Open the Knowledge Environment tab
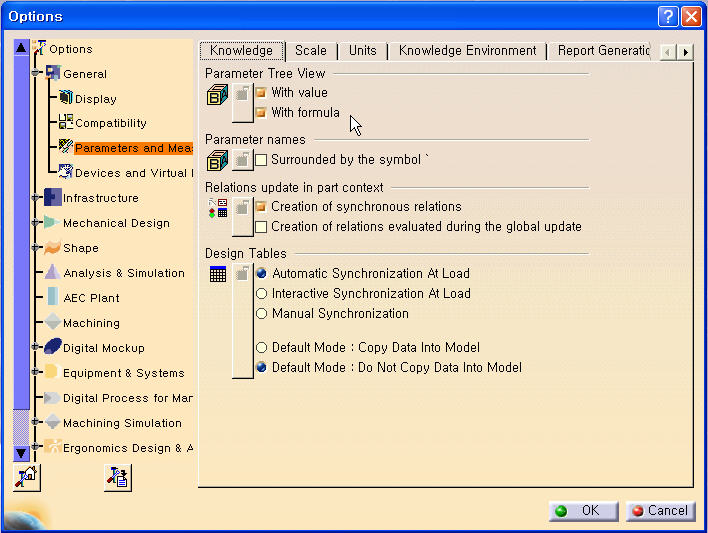Image resolution: width=708 pixels, height=533 pixels. pos(467,51)
